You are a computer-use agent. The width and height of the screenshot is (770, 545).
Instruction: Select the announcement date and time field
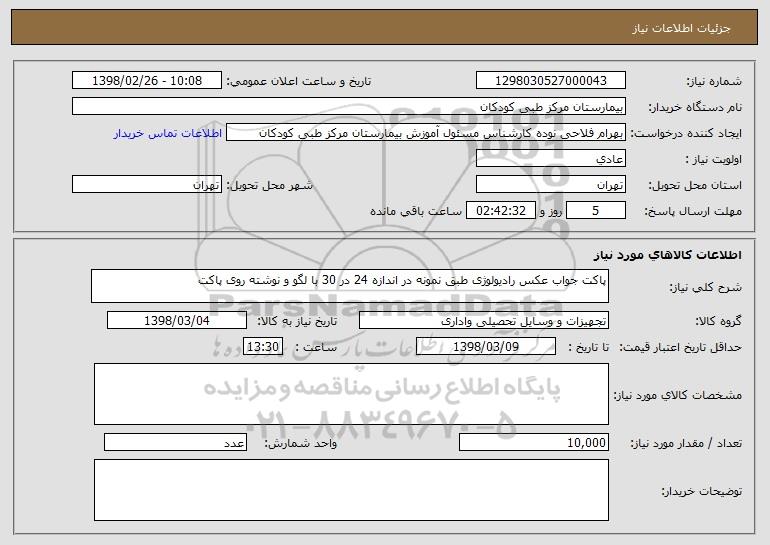click(147, 81)
